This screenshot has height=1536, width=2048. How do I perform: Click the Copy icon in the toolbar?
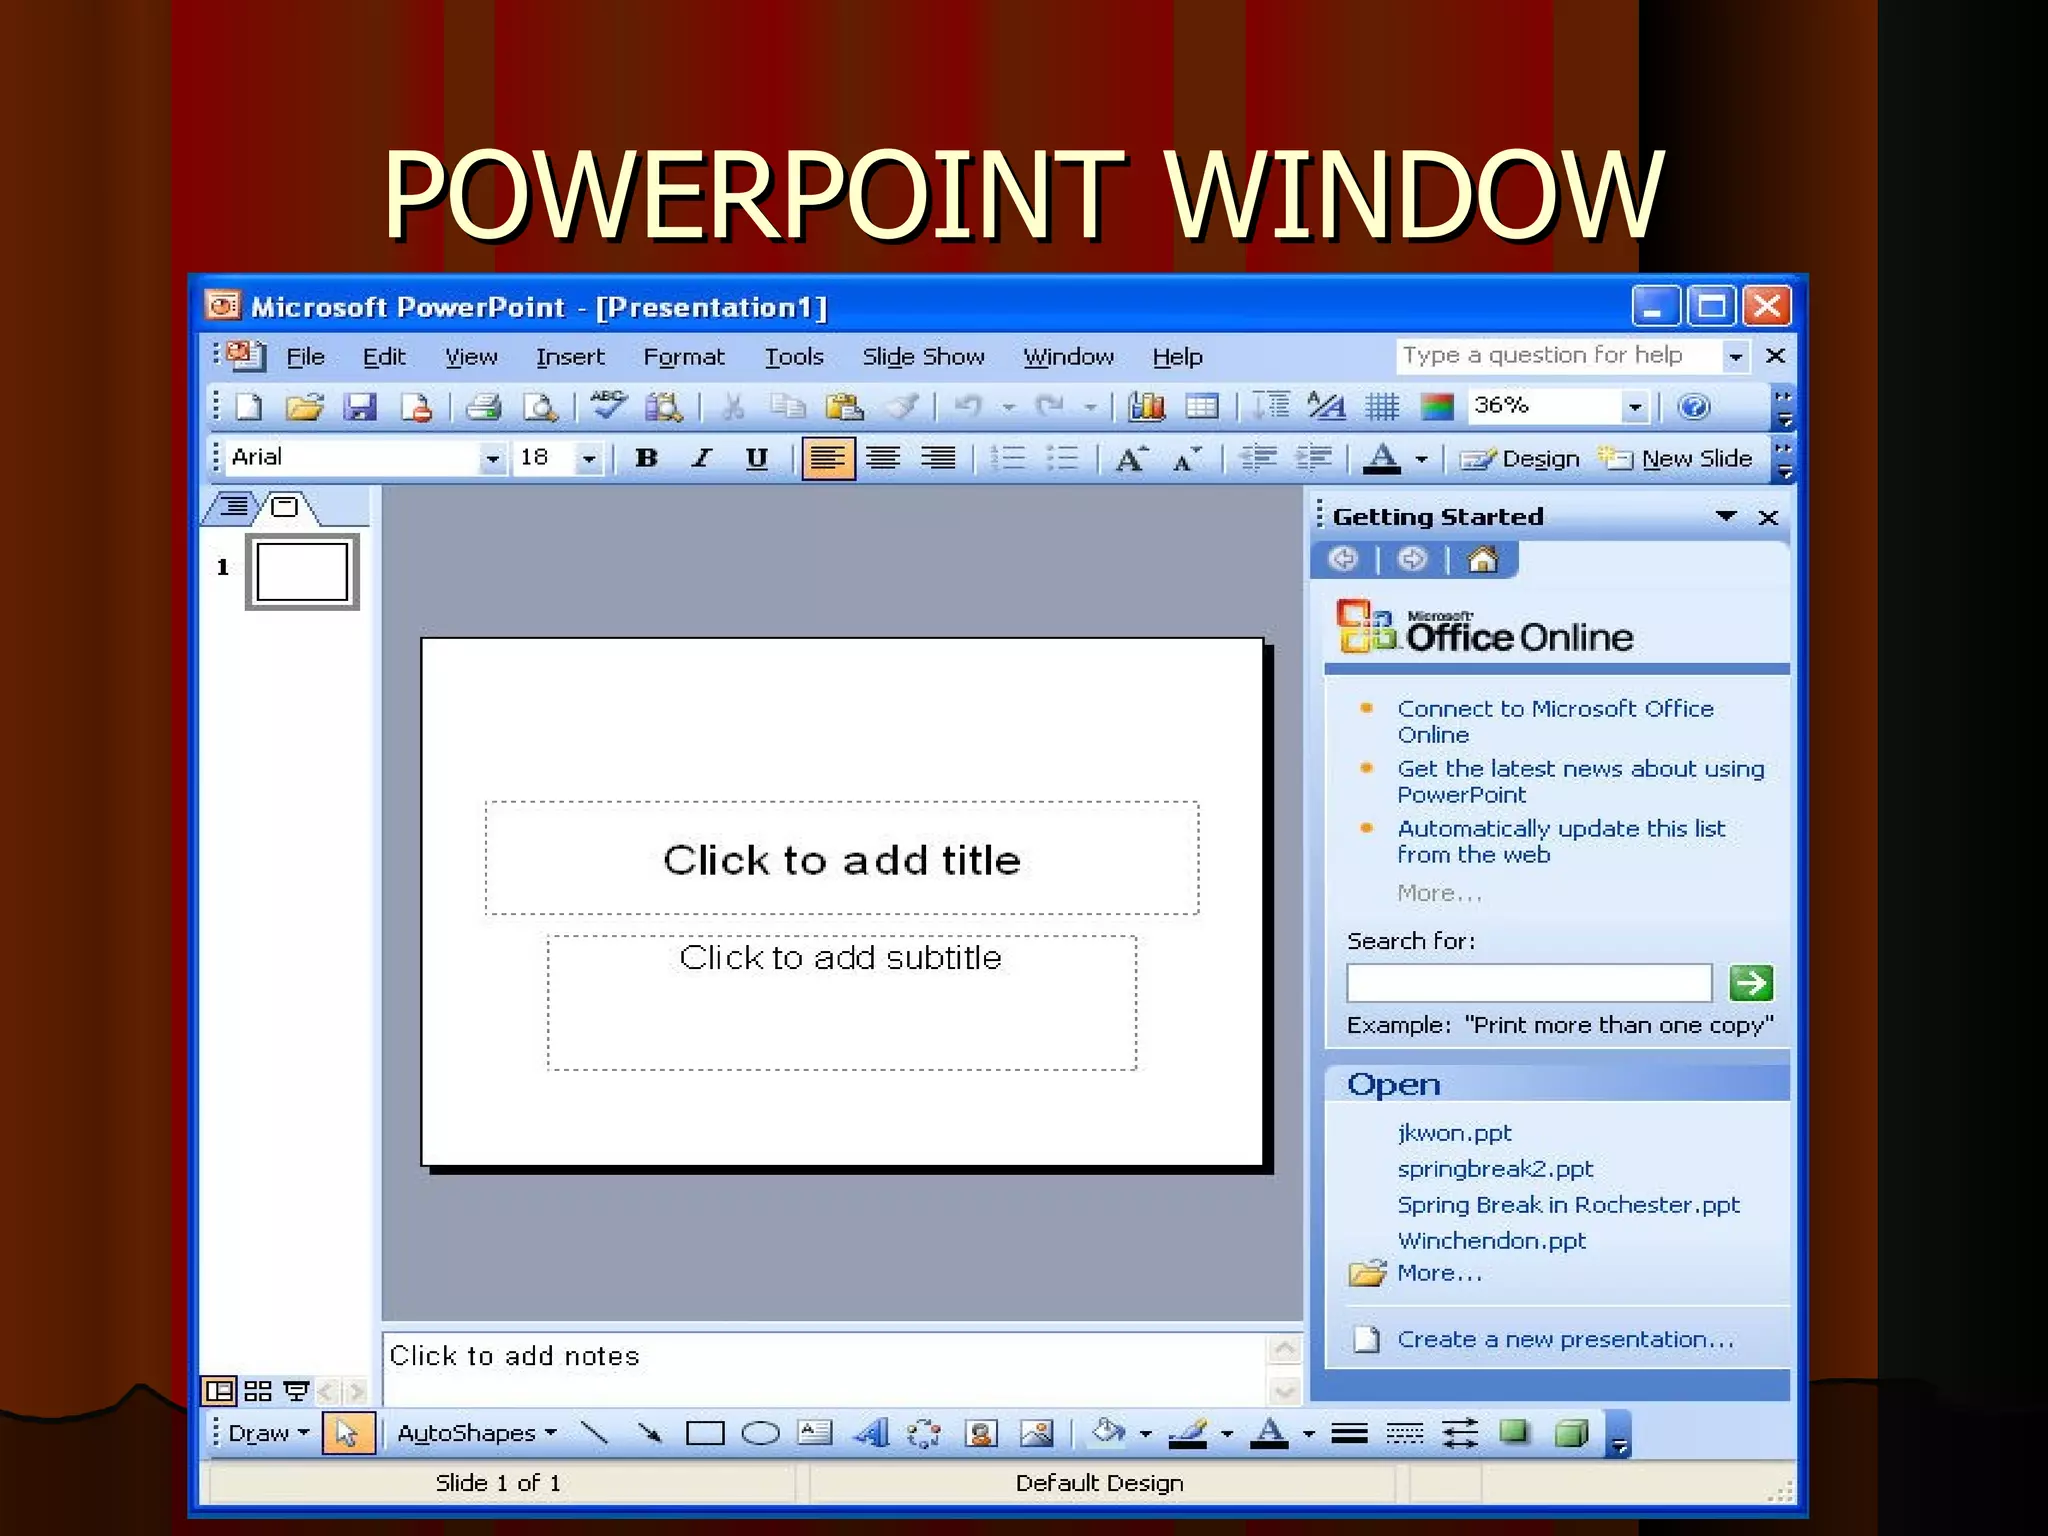tap(789, 407)
